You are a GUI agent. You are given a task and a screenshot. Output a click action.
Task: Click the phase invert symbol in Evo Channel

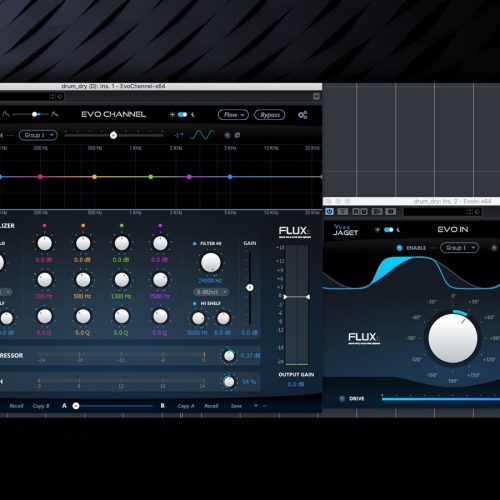237,135
